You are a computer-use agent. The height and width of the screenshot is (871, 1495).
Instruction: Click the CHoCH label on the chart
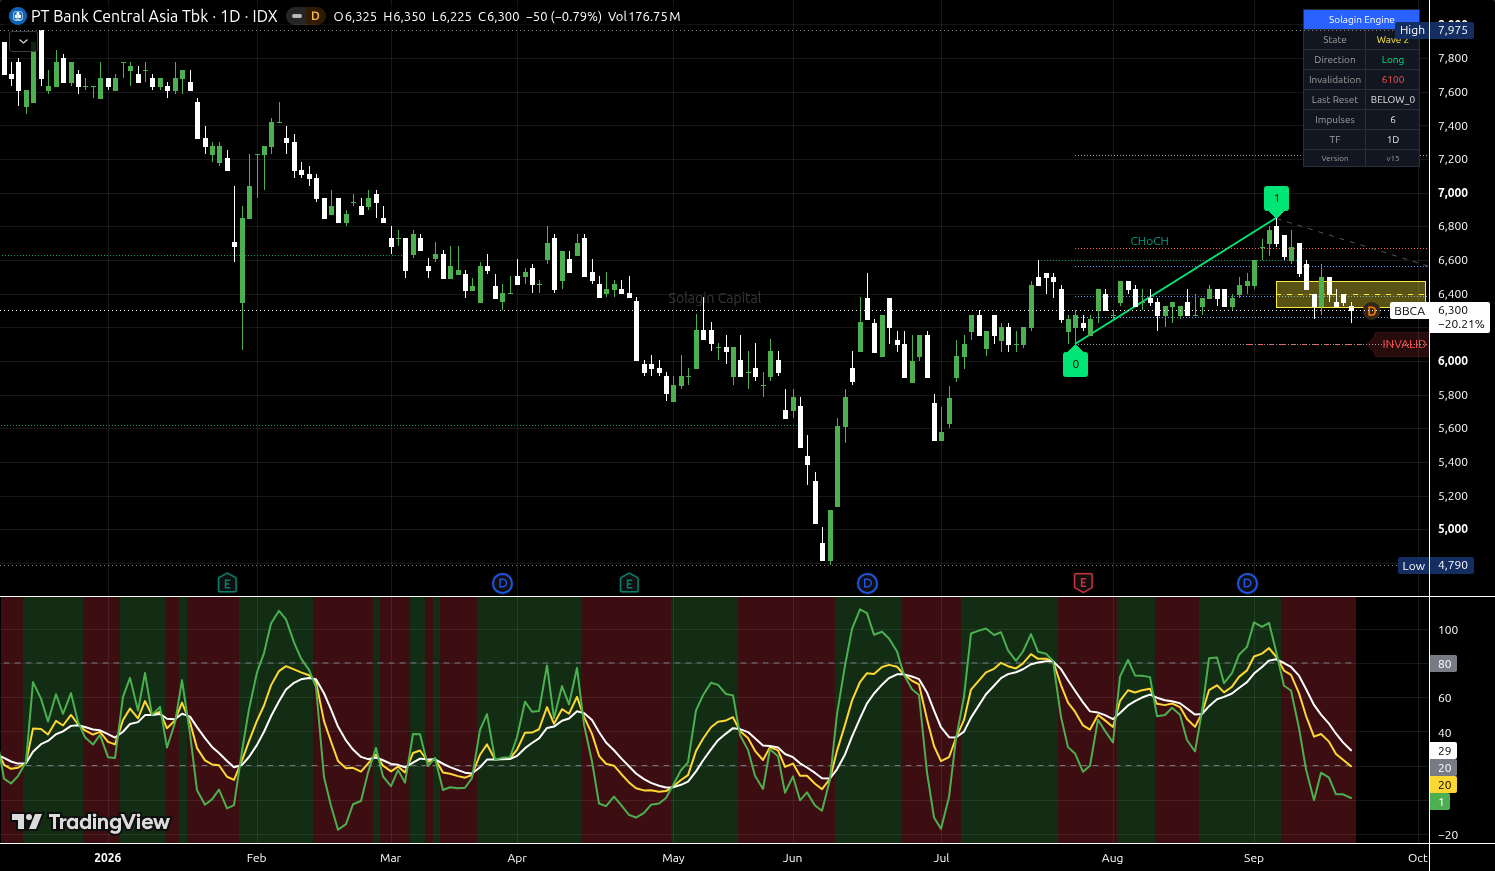coord(1149,241)
